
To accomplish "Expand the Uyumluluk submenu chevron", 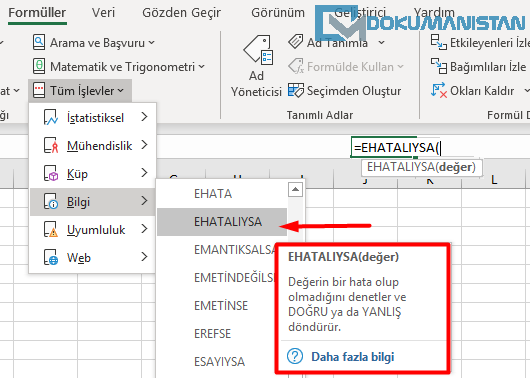I will pos(144,229).
